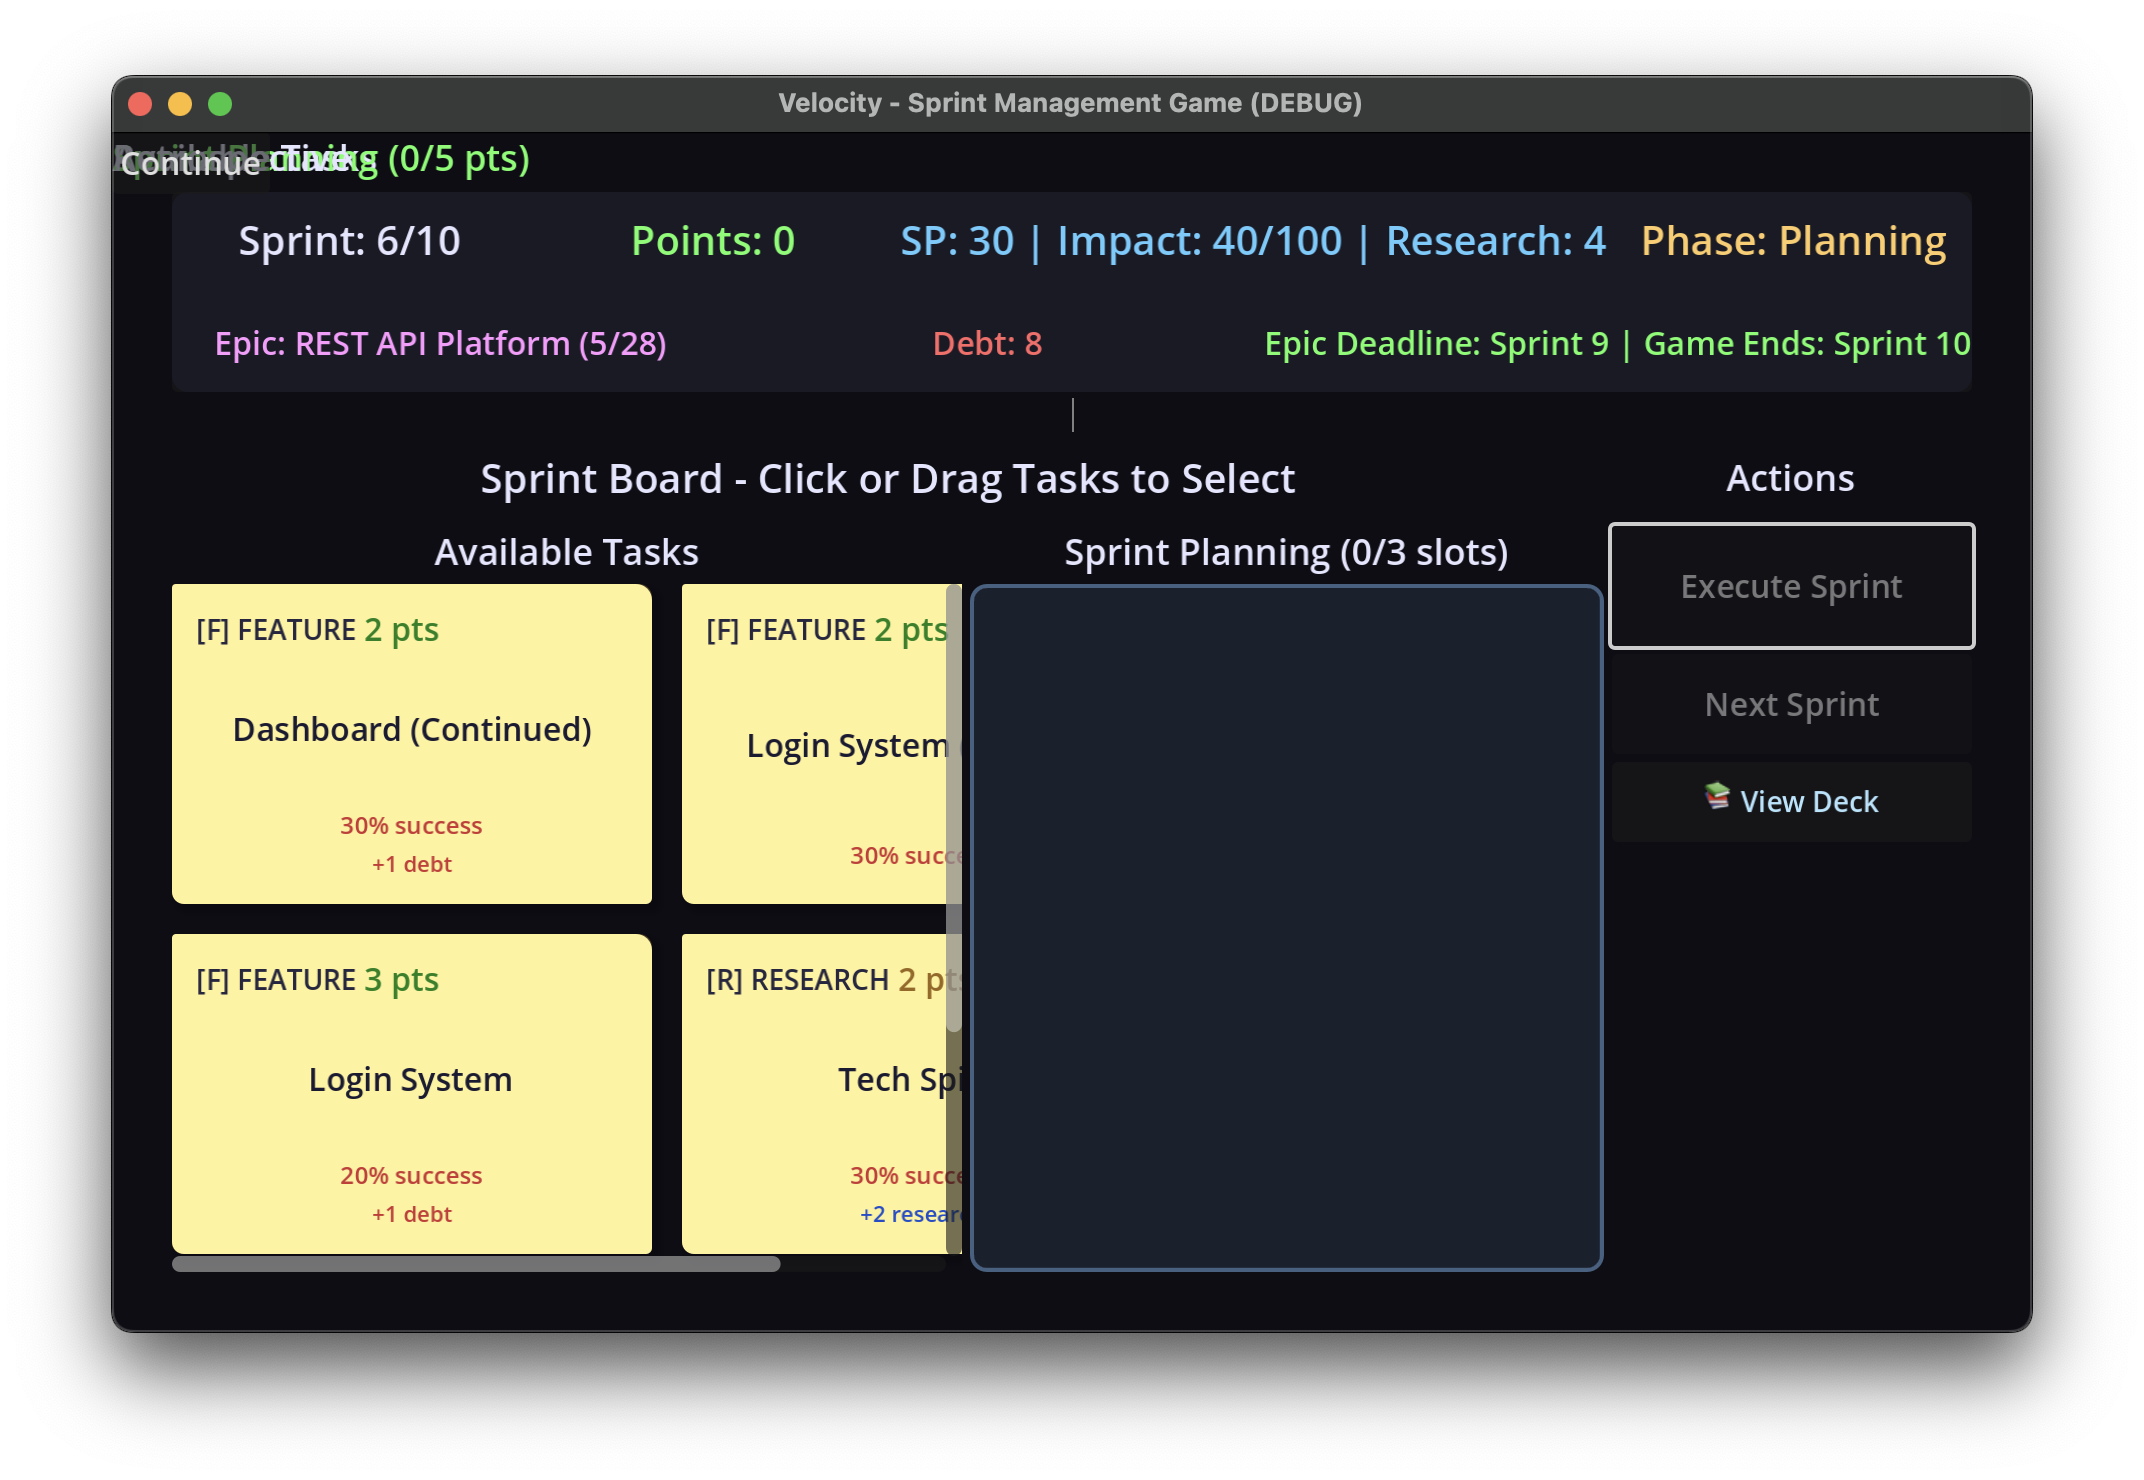Click the Execute Sprint button
The height and width of the screenshot is (1480, 2144).
coord(1790,586)
